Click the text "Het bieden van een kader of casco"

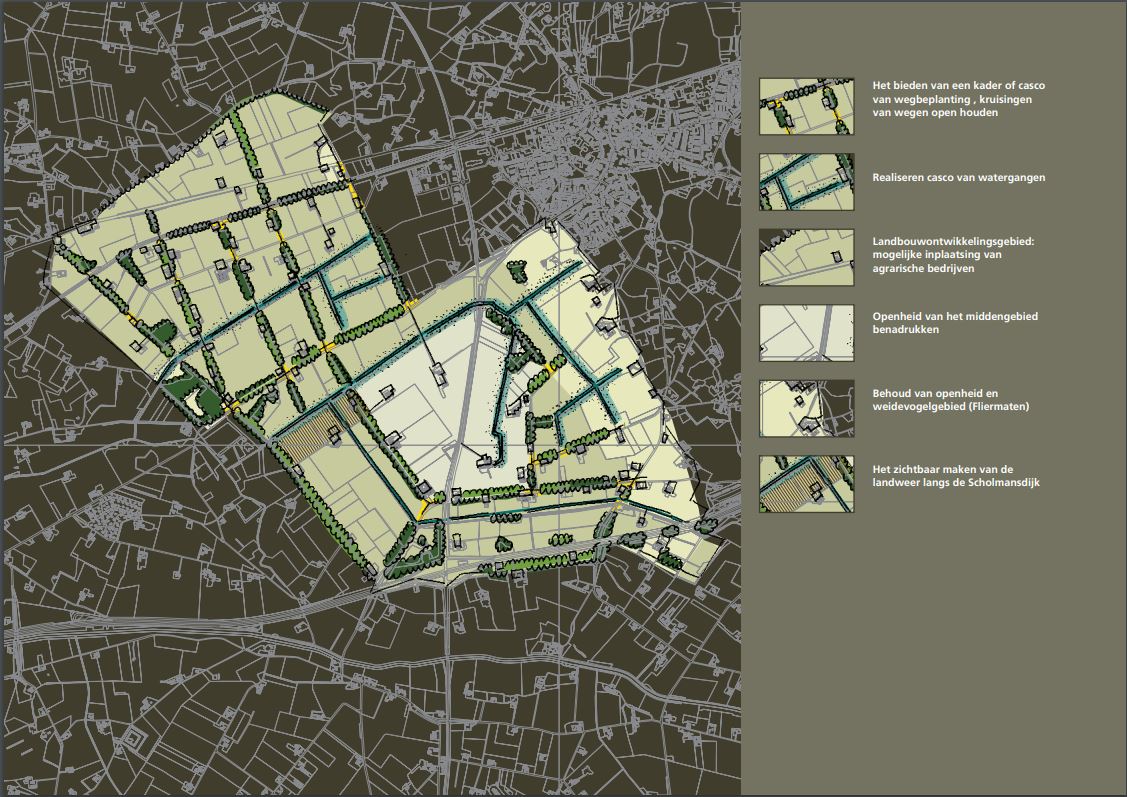[x=958, y=87]
